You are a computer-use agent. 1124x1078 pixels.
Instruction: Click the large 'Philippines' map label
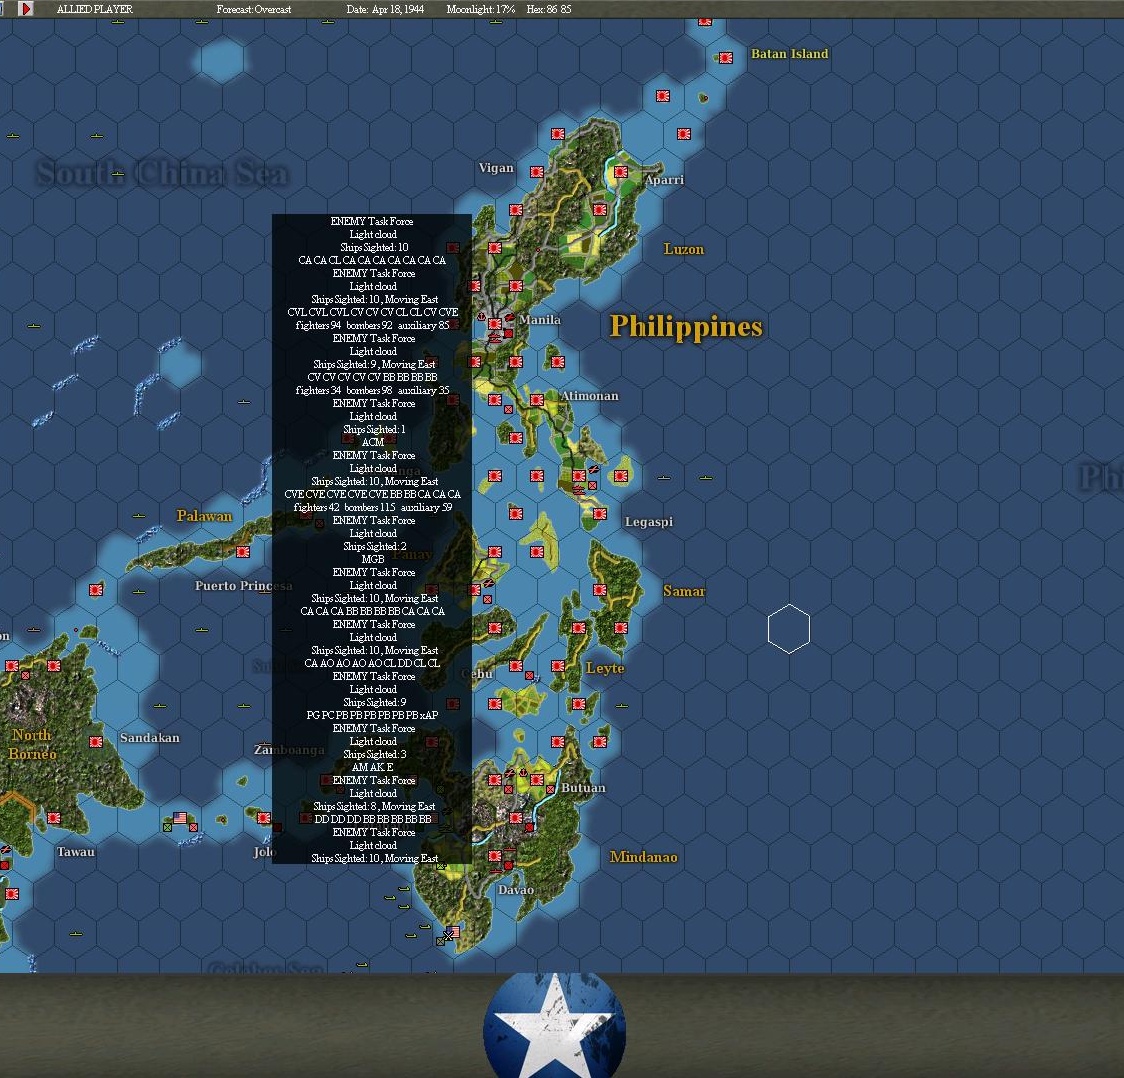(686, 326)
